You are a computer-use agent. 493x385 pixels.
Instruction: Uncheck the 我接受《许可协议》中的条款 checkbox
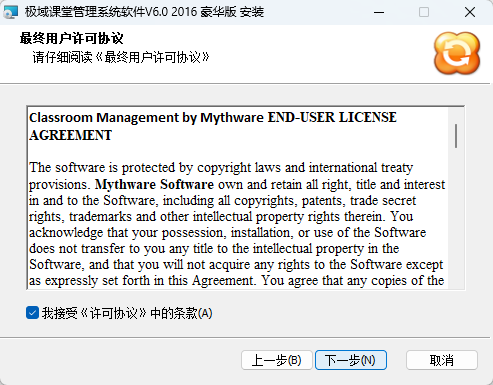tap(32, 313)
